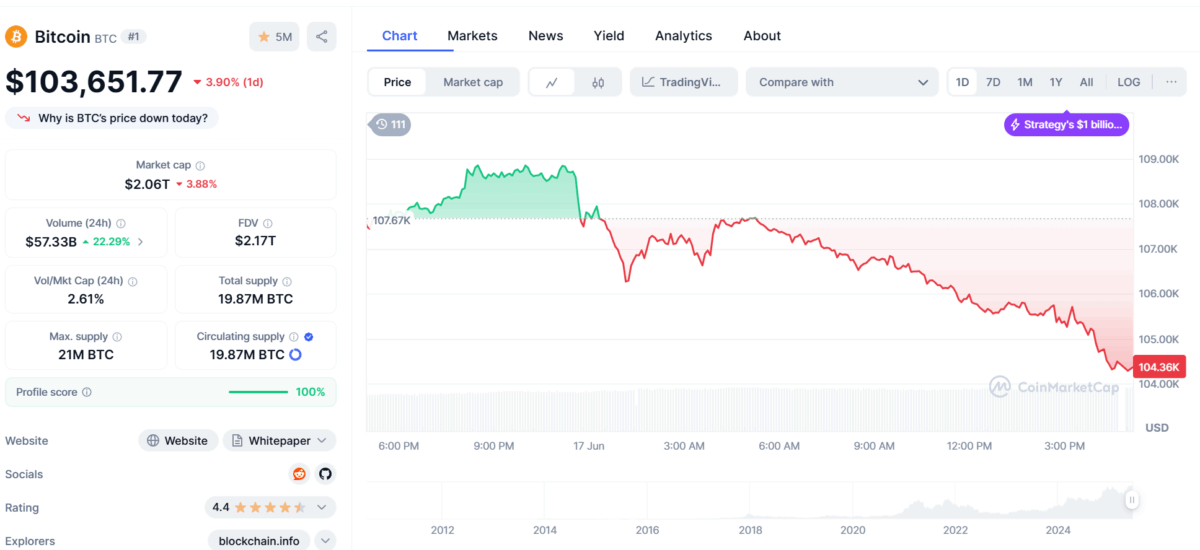Image resolution: width=1200 pixels, height=550 pixels.
Task: Click the 111 history events badge
Action: click(390, 125)
